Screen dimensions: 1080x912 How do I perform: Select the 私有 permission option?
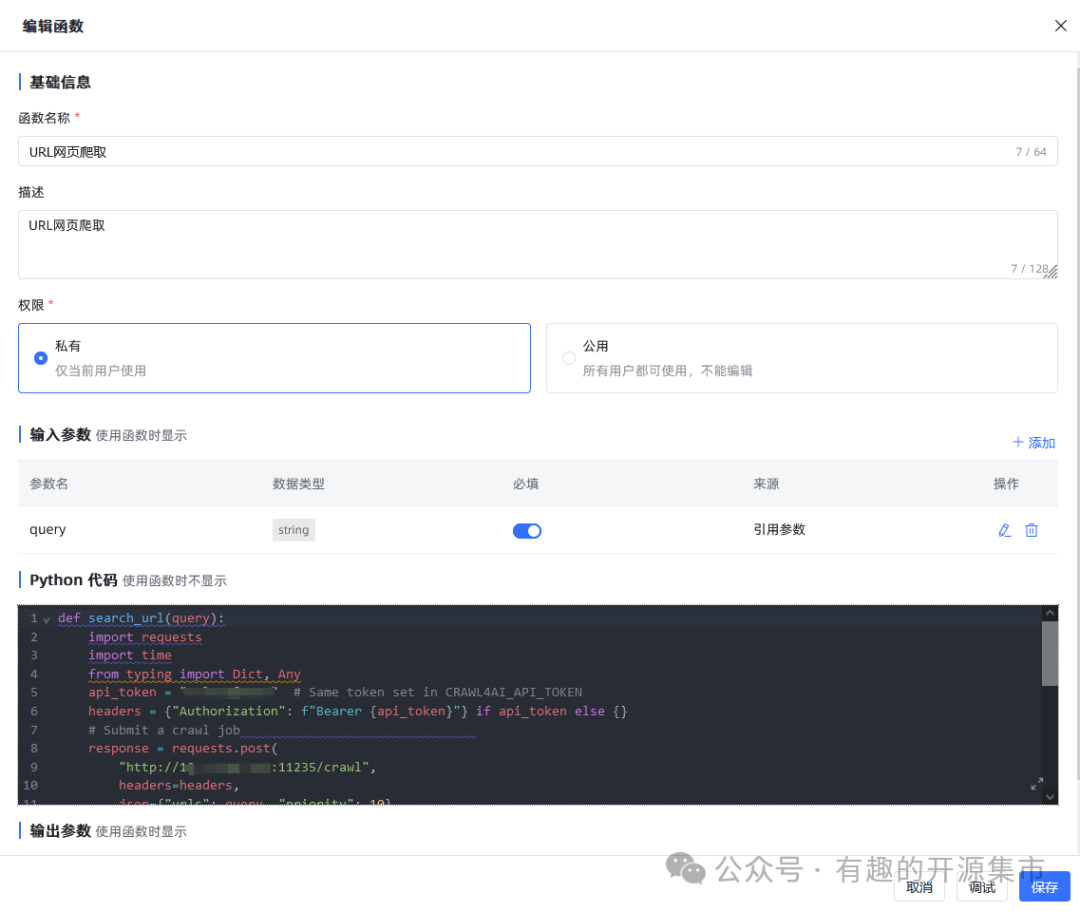tap(41, 358)
